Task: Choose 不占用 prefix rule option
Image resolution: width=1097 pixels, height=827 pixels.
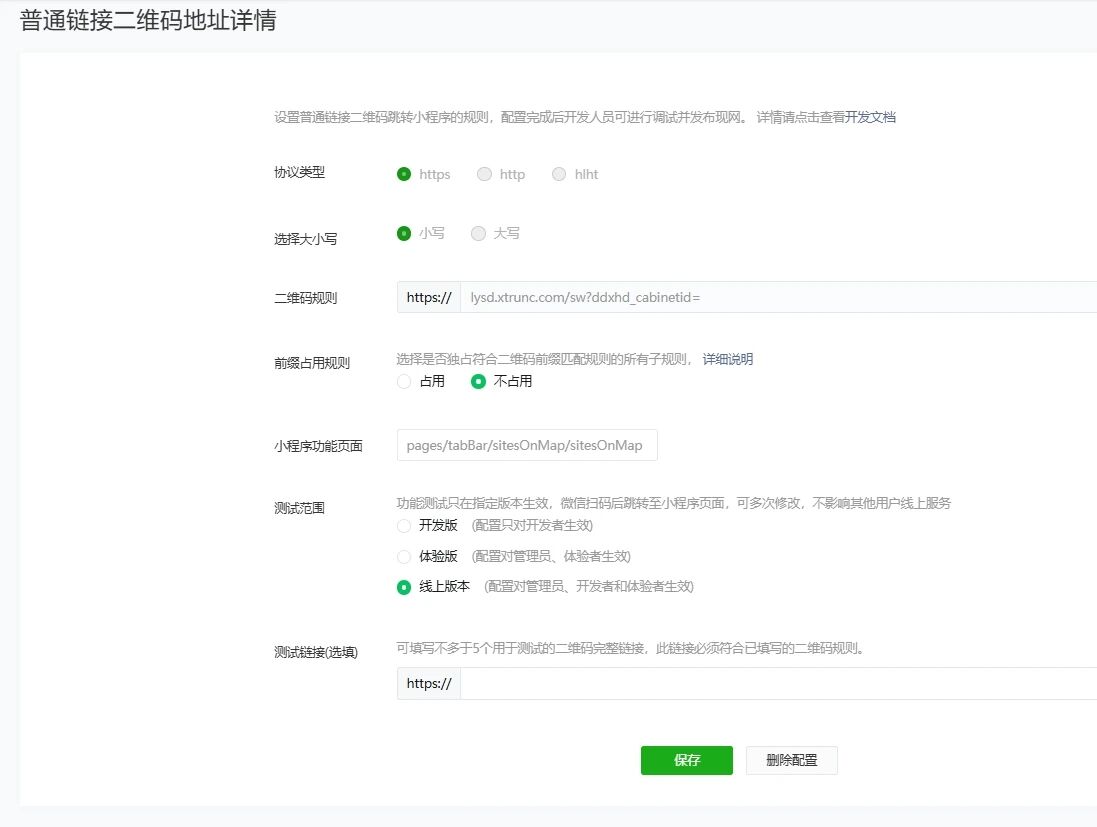Action: pyautogui.click(x=479, y=381)
